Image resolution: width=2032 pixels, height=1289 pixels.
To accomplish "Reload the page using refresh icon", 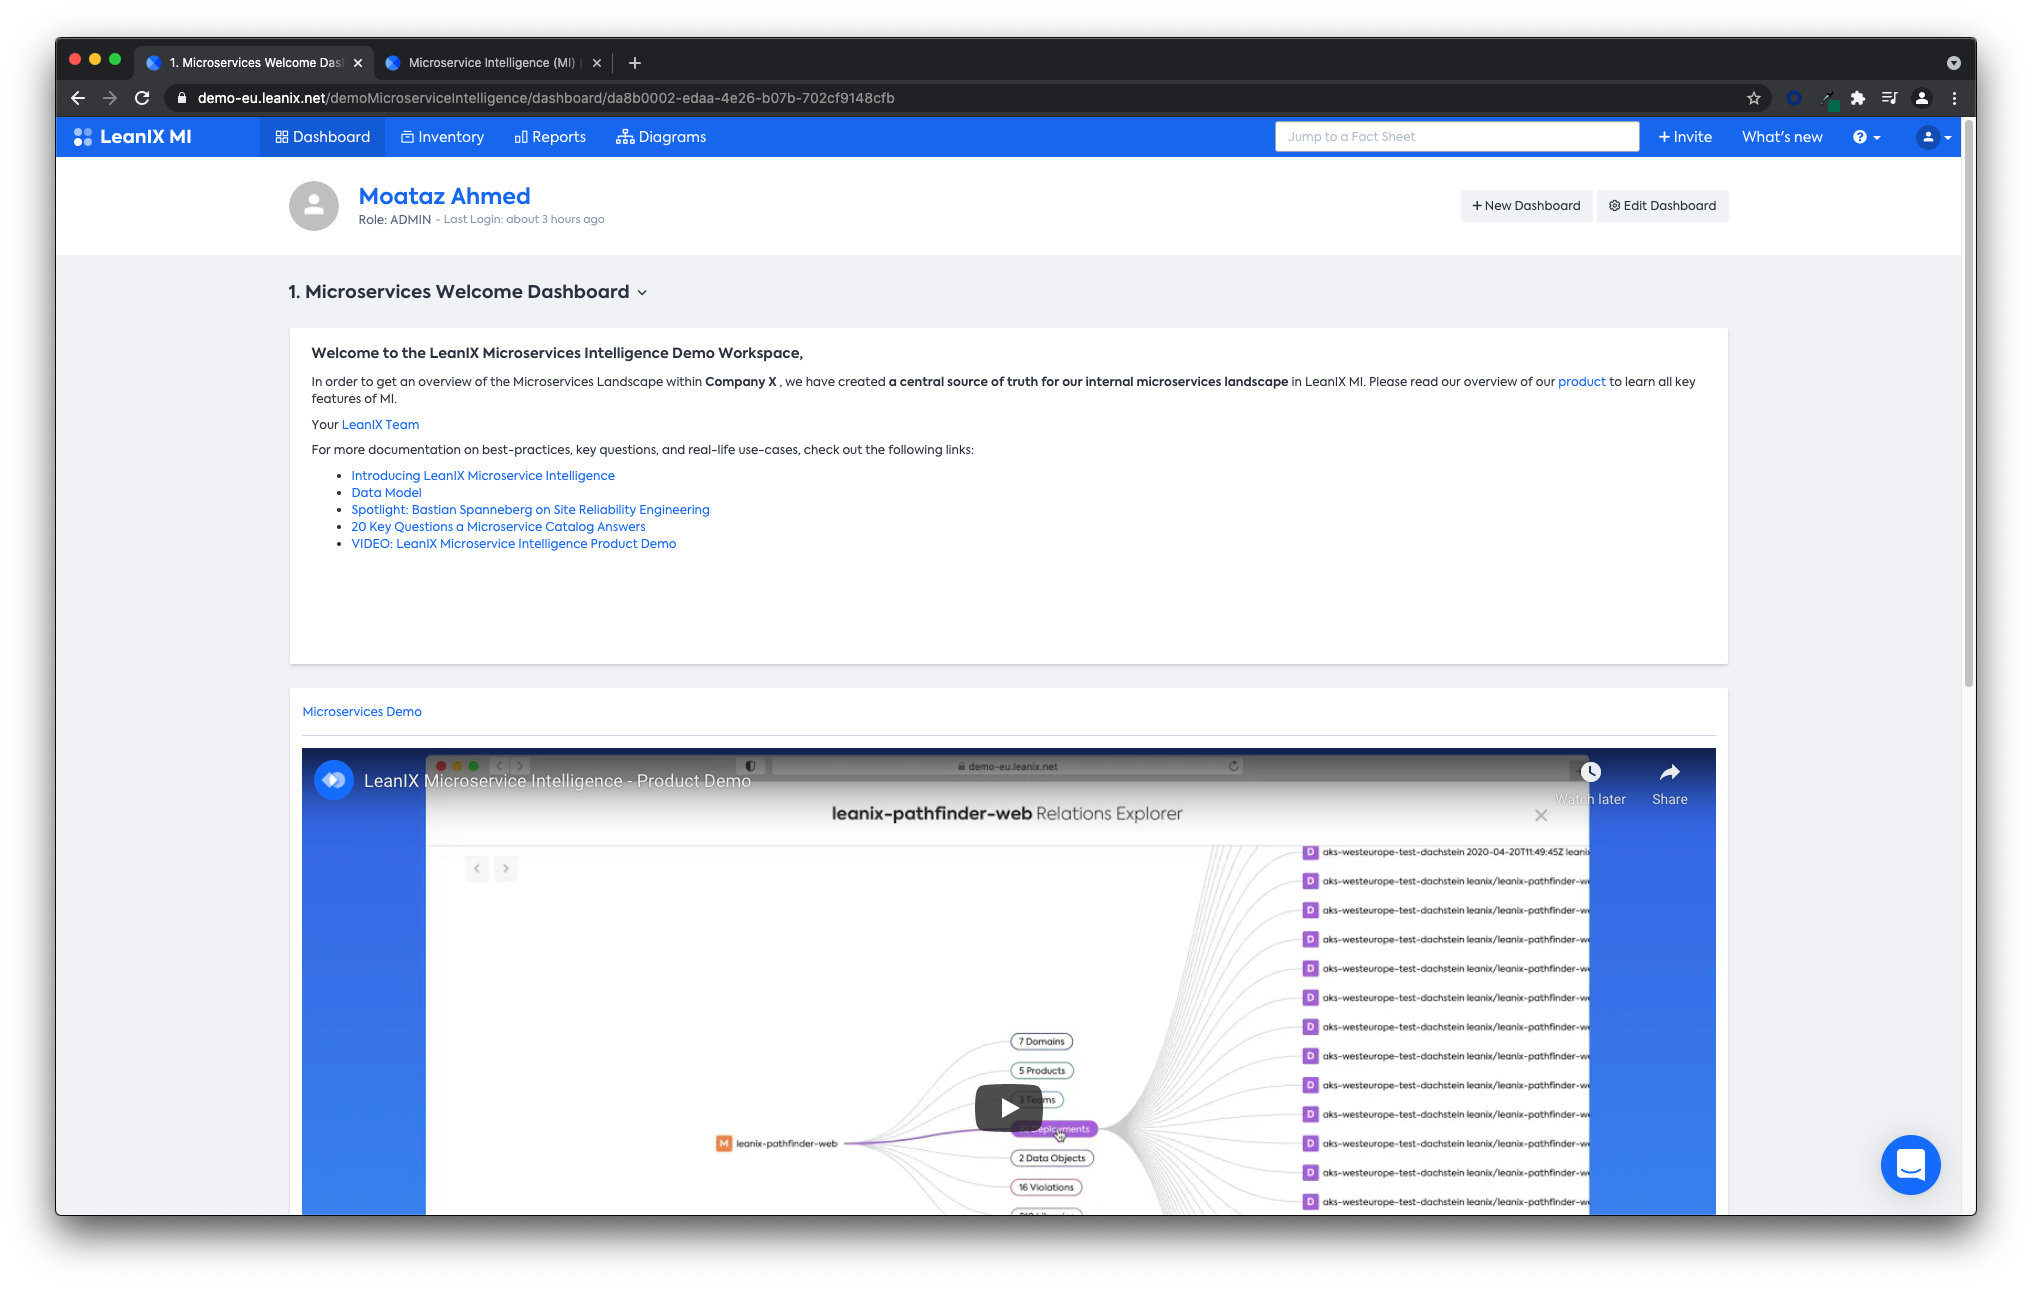I will pos(142,98).
